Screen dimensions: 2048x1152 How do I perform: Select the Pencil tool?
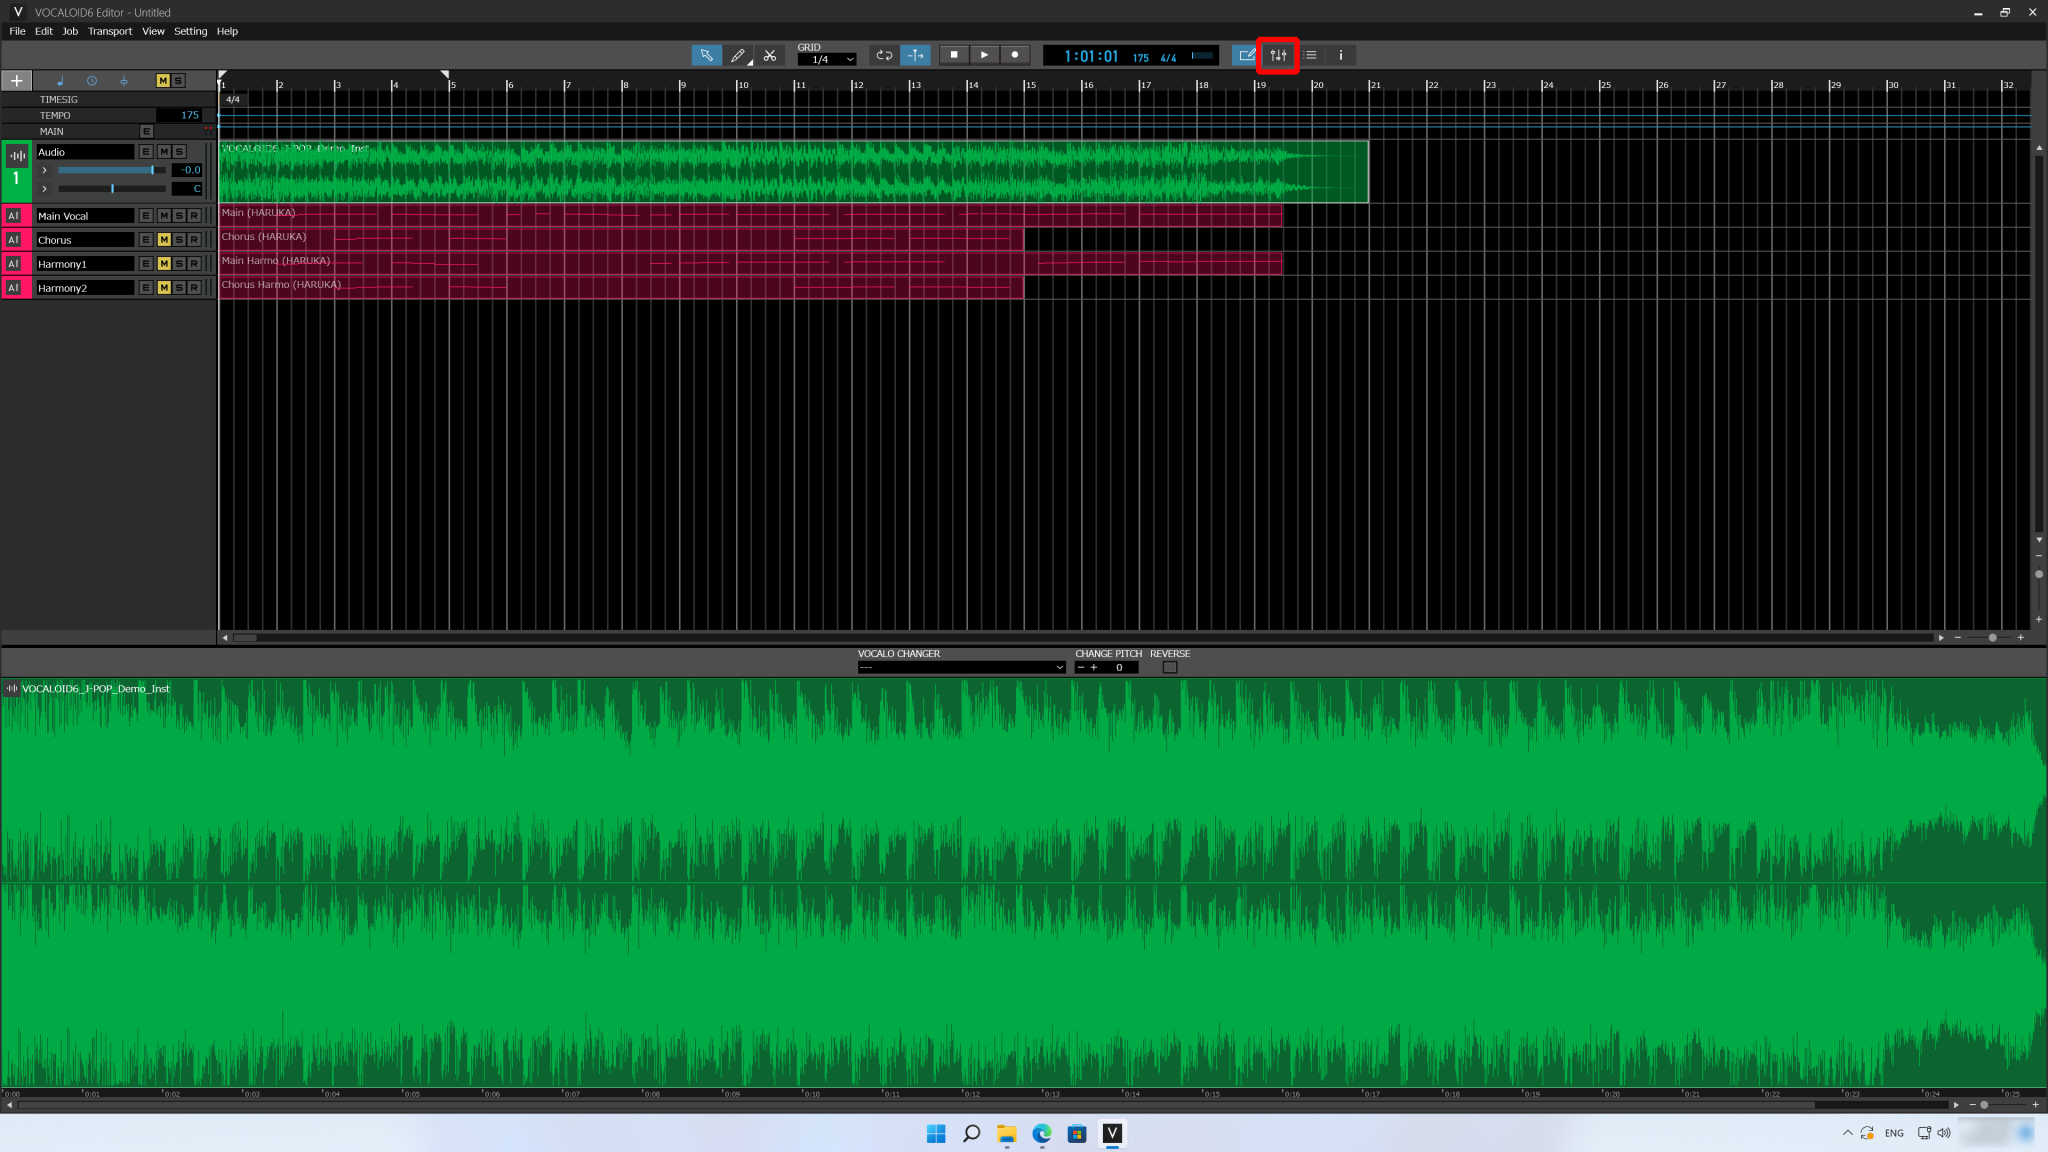tap(738, 55)
